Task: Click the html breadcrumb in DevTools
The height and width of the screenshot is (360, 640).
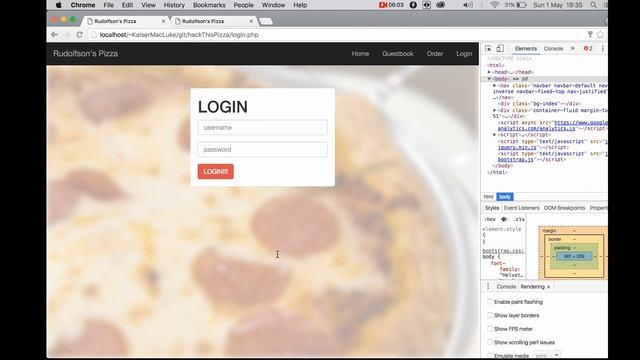Action: tap(489, 197)
